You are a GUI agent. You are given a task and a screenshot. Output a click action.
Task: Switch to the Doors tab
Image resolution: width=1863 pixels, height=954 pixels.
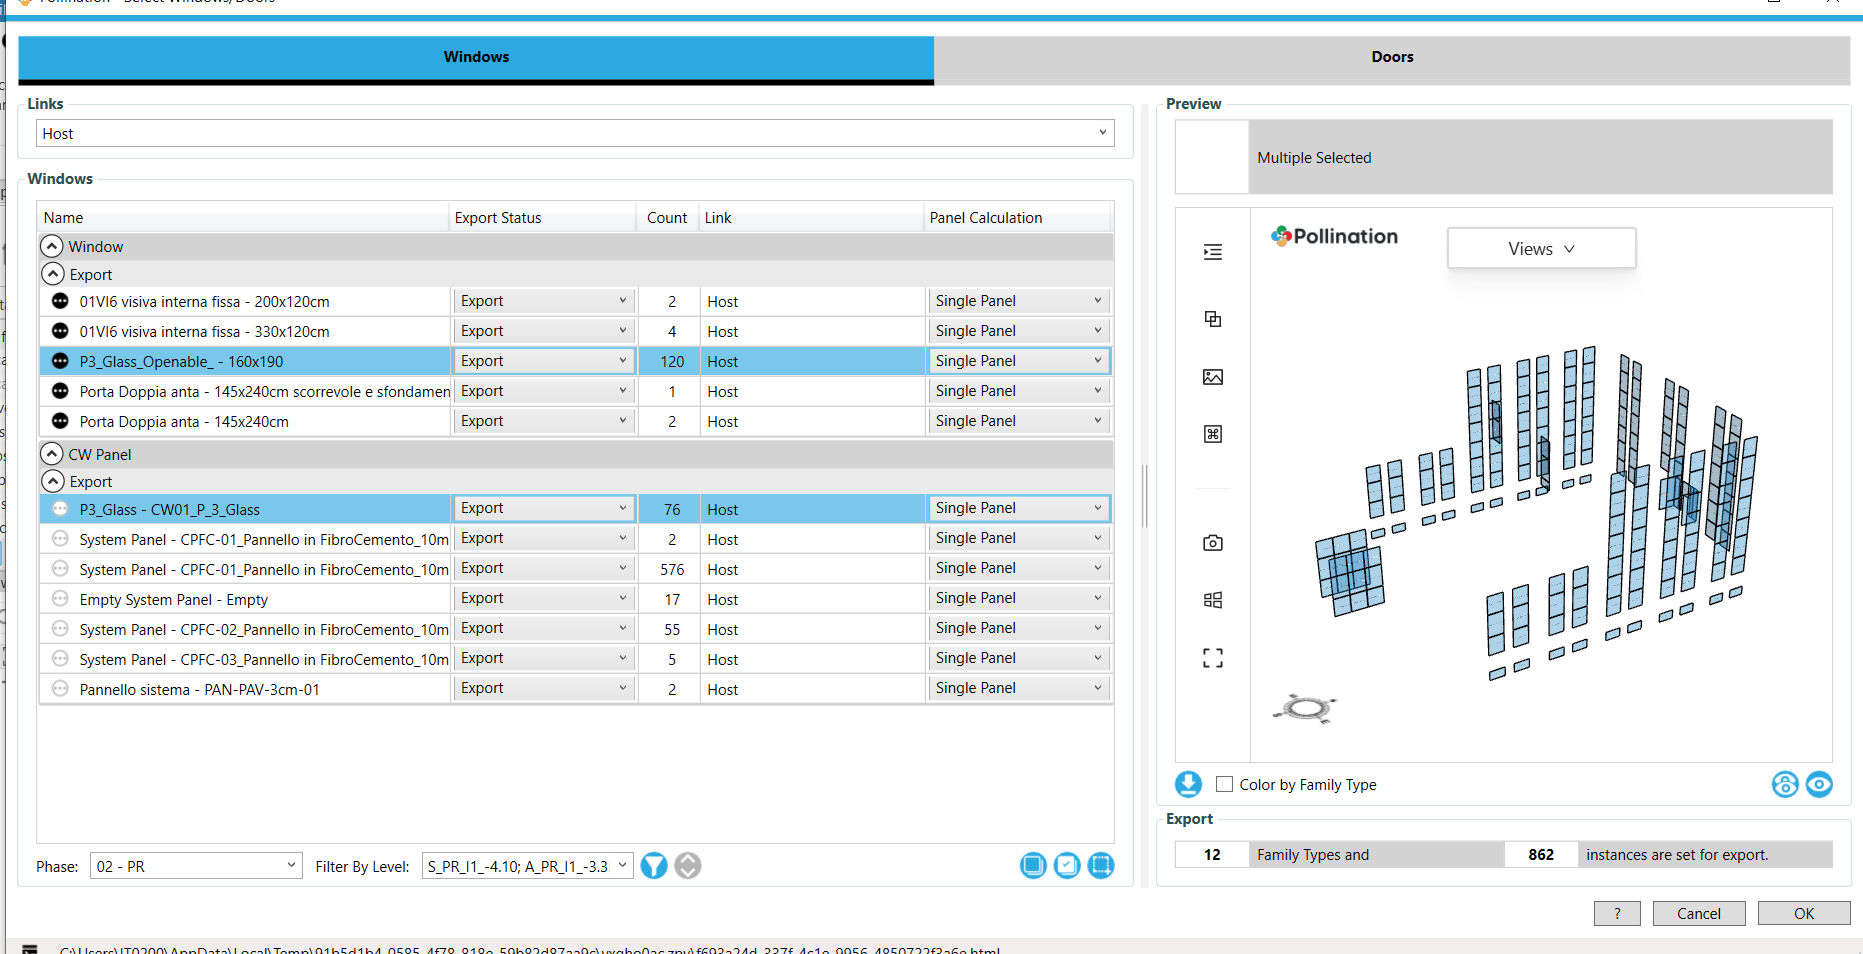pos(1392,58)
